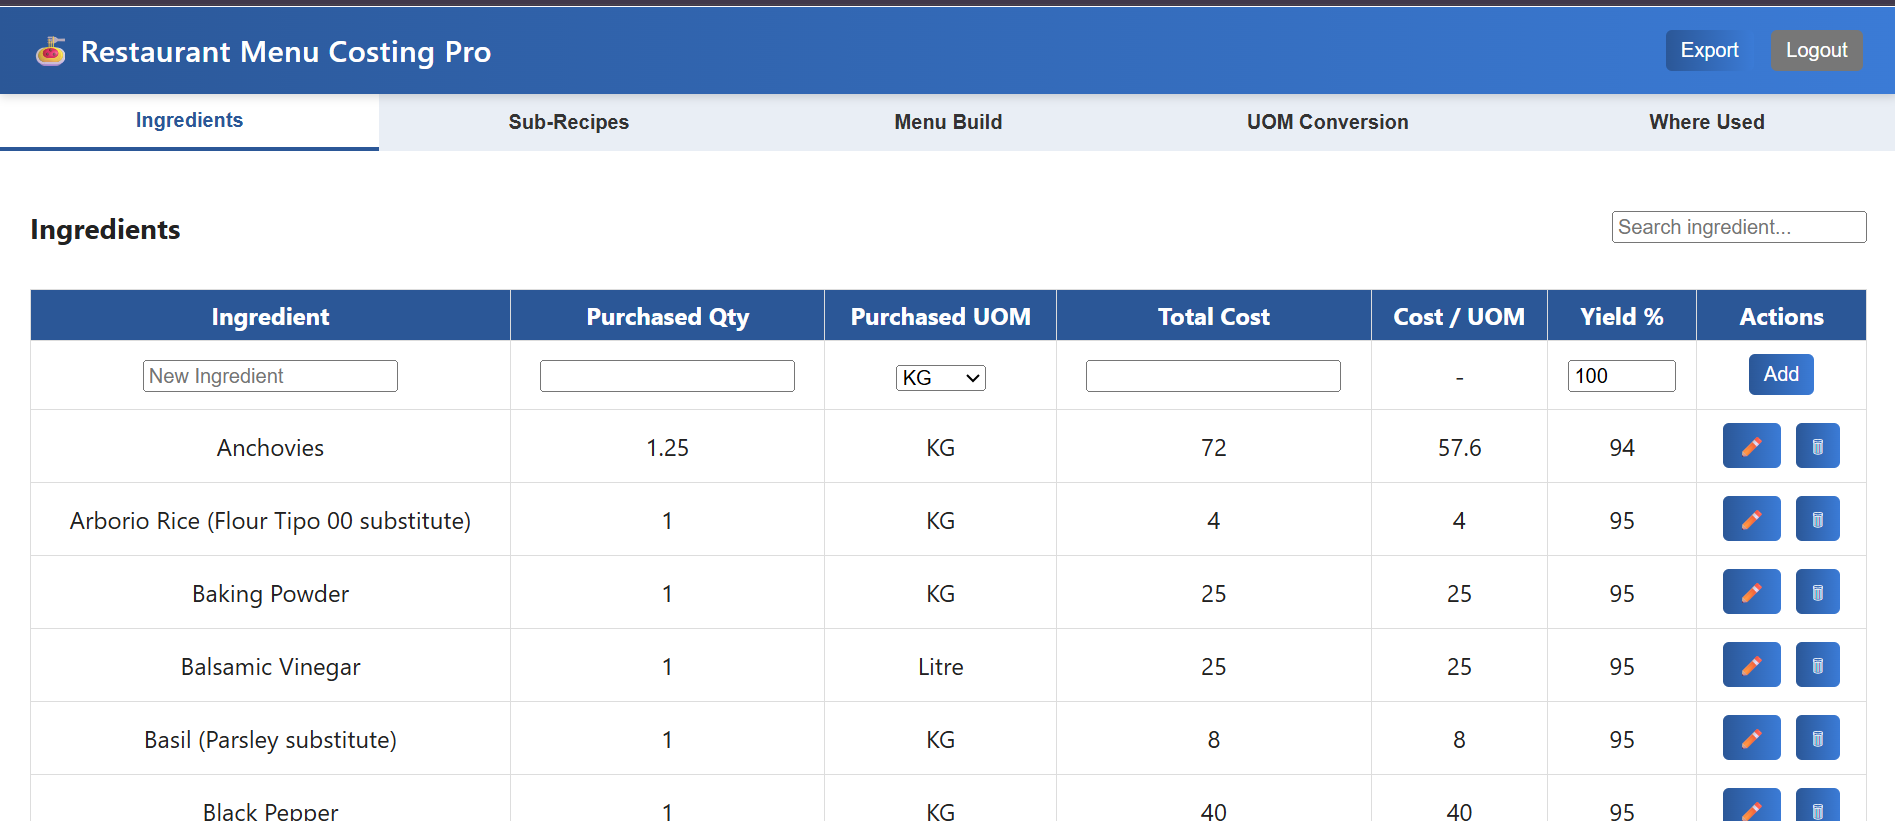Delete the Balsamic Vinegar ingredient
Image resolution: width=1895 pixels, height=821 pixels.
coord(1817,665)
